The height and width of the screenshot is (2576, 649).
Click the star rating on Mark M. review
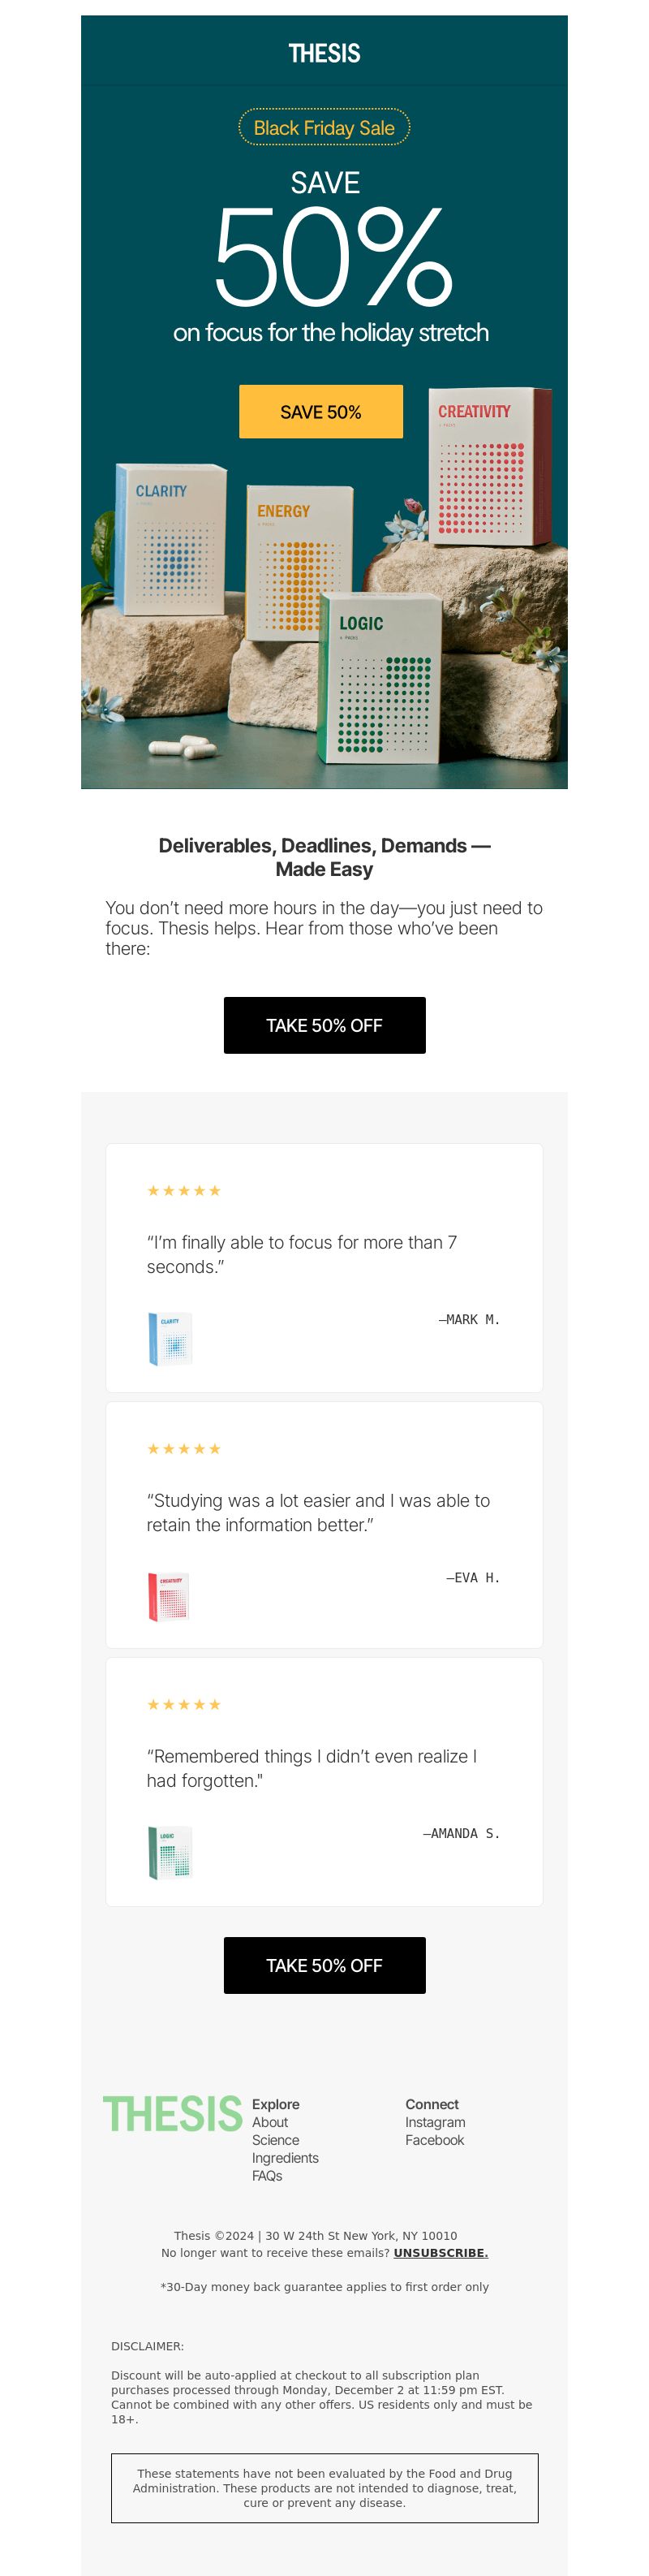(184, 1190)
